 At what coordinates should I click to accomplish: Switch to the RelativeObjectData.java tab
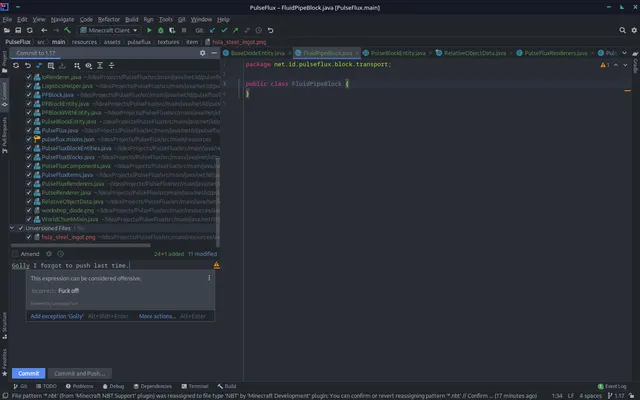tap(475, 53)
